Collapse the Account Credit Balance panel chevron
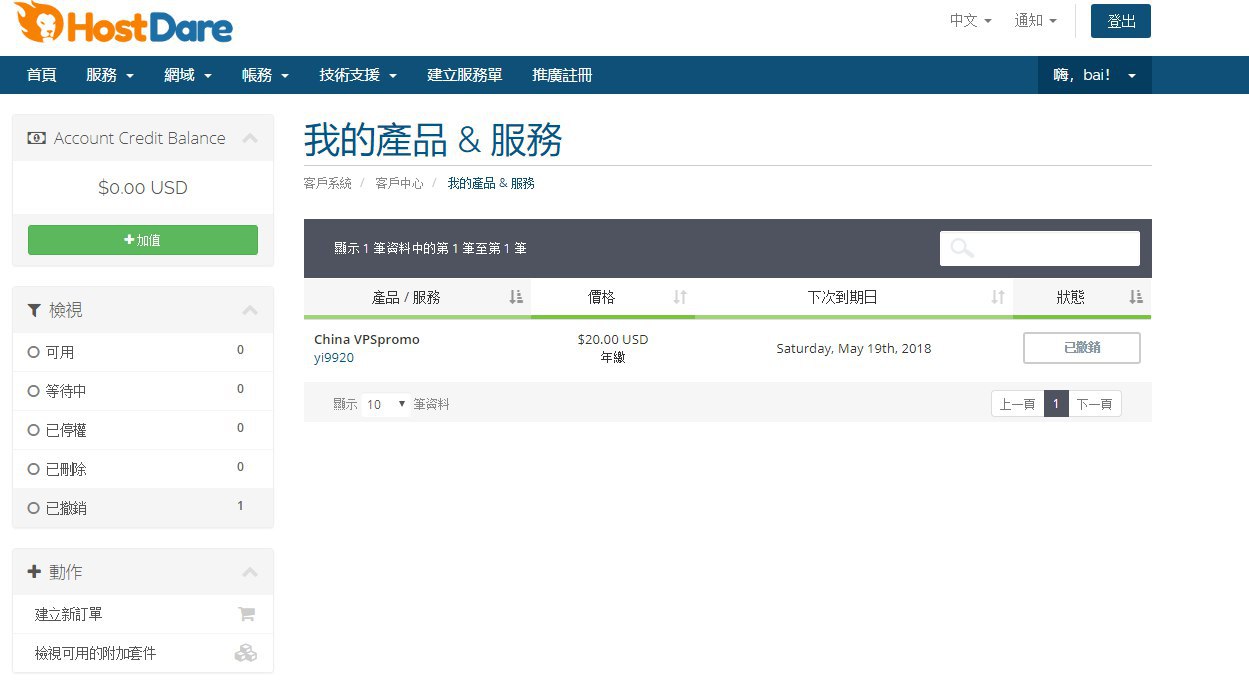This screenshot has height=688, width=1249. [250, 139]
